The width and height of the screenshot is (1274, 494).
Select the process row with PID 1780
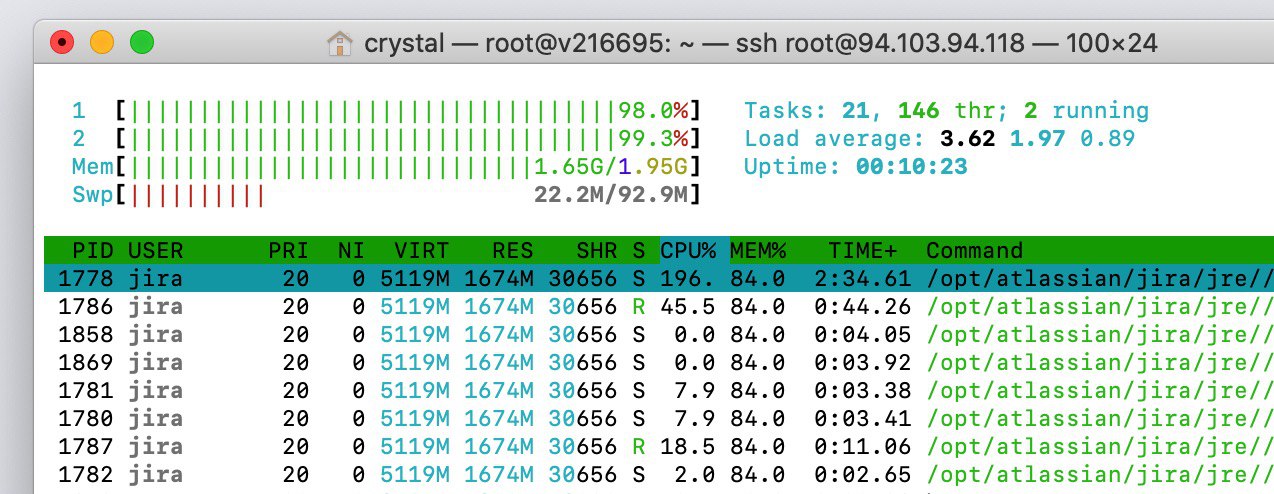(659, 418)
